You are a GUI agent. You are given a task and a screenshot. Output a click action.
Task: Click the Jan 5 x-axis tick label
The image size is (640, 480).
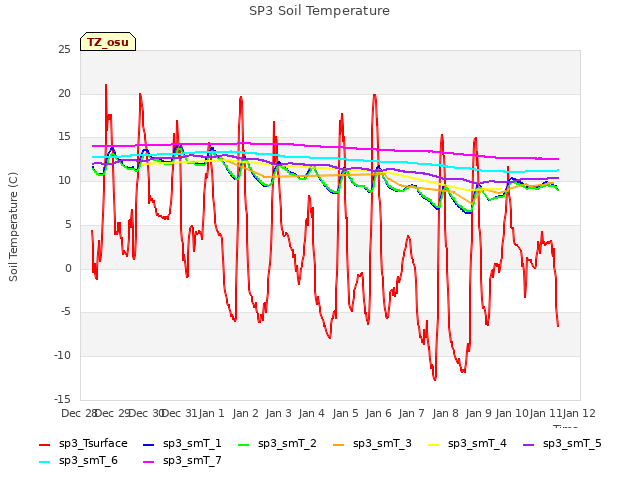click(345, 413)
